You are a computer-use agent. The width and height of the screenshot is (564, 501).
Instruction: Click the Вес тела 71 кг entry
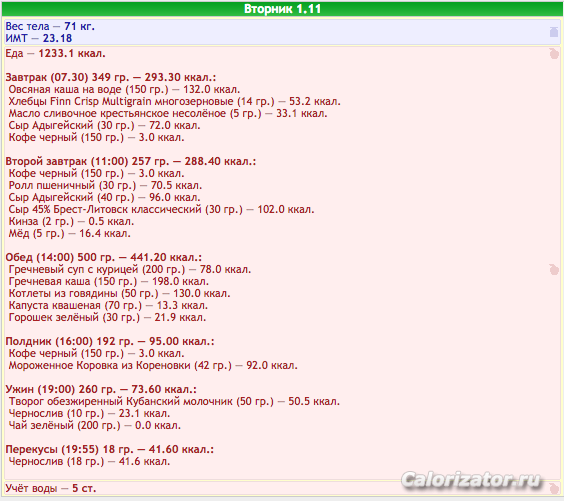[50, 26]
